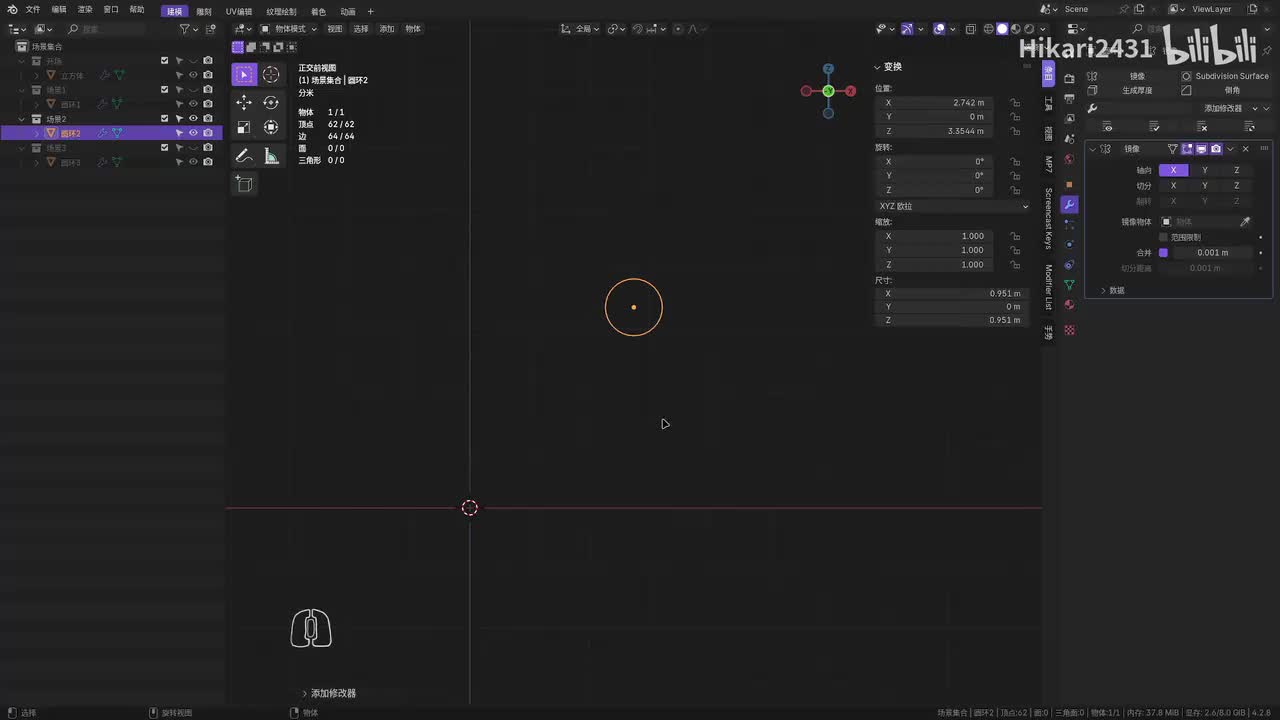
Task: Check the 范围限制 clipping checkbox
Action: click(x=1163, y=237)
